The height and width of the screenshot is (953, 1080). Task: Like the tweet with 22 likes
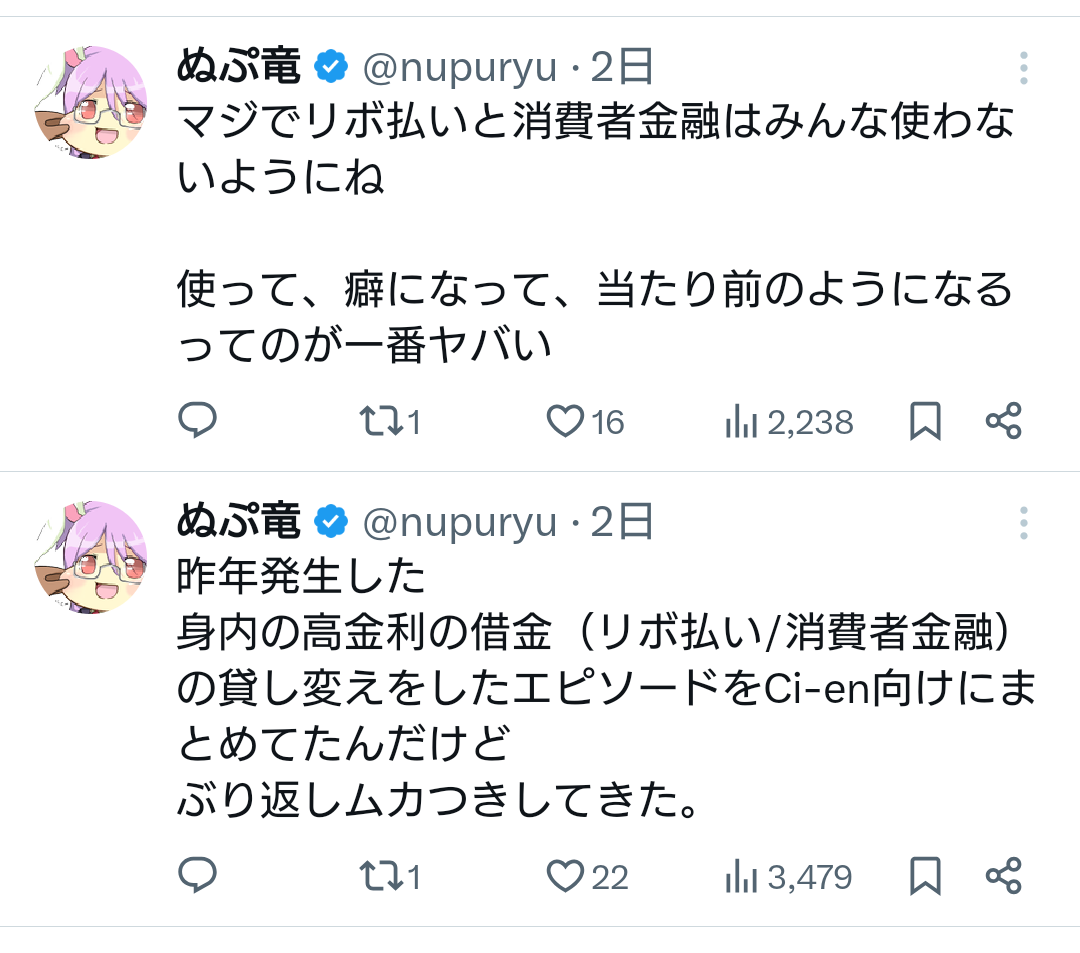[565, 877]
